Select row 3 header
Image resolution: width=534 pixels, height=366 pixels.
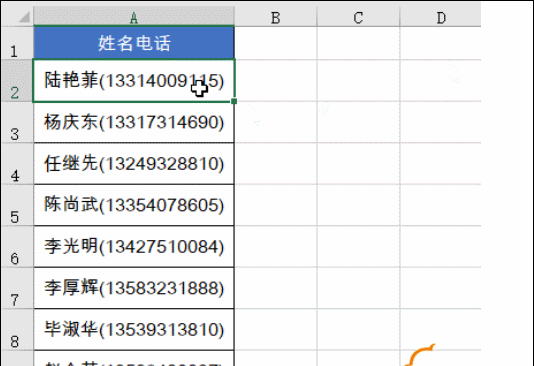click(17, 122)
